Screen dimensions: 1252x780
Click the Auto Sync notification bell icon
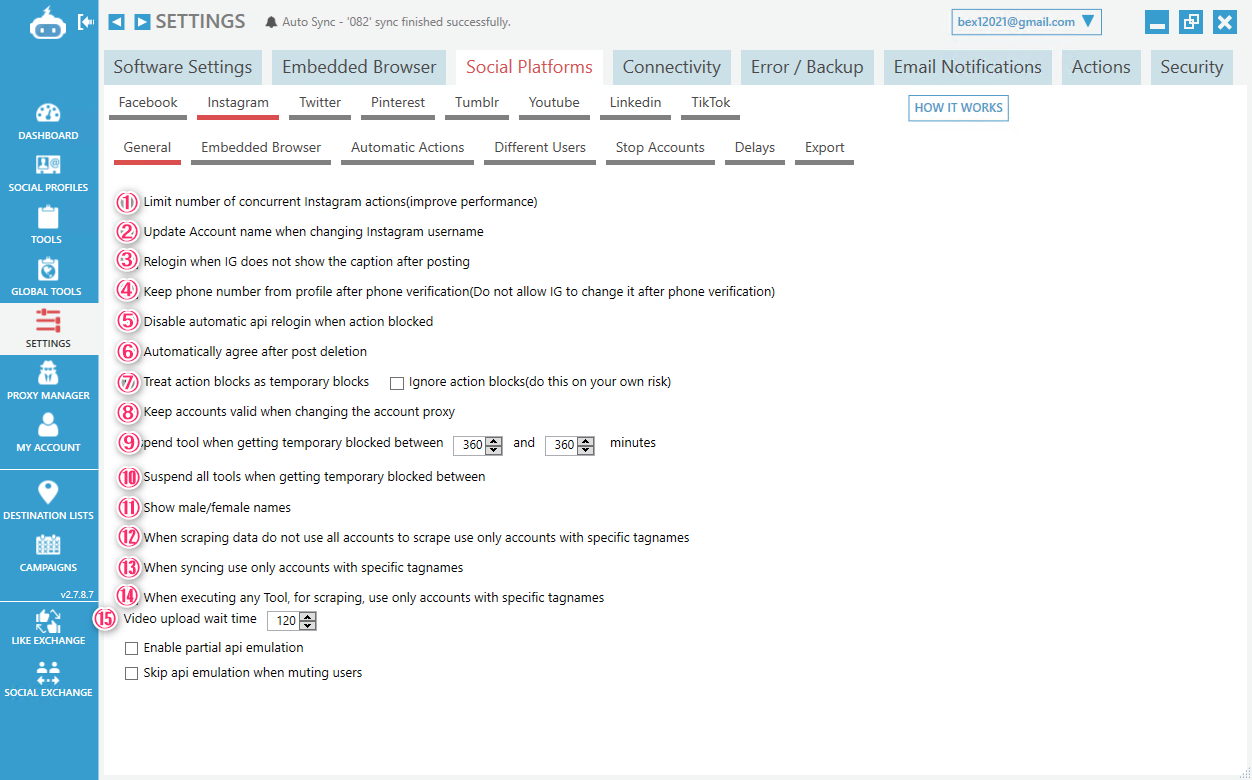271,22
